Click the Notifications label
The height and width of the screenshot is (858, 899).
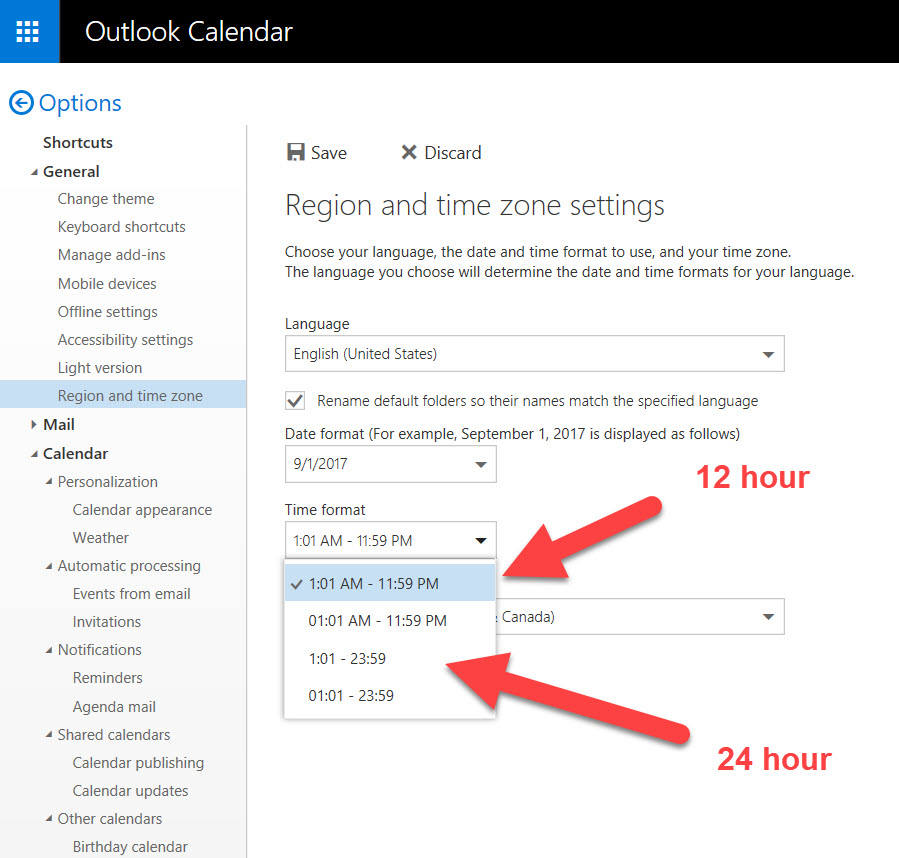pos(100,650)
